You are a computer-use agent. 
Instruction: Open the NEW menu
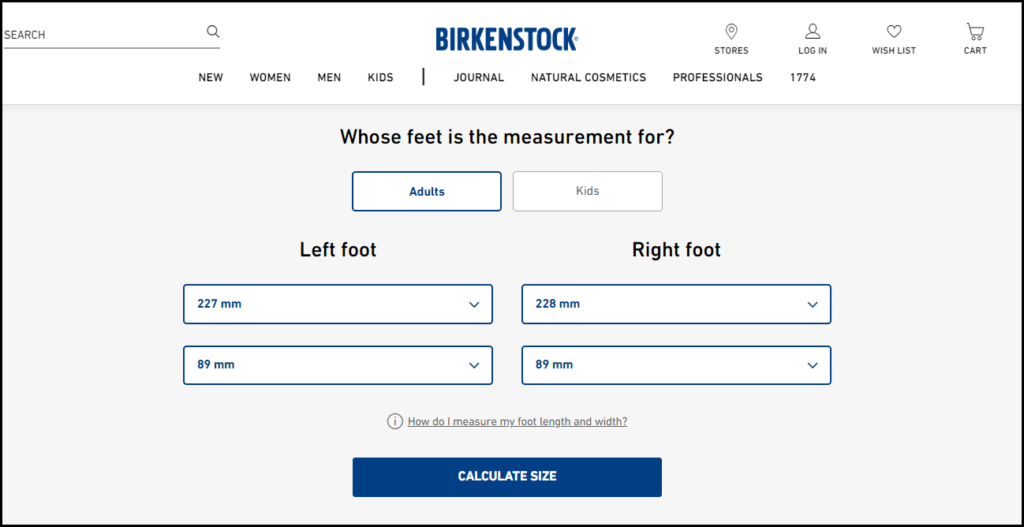(210, 77)
